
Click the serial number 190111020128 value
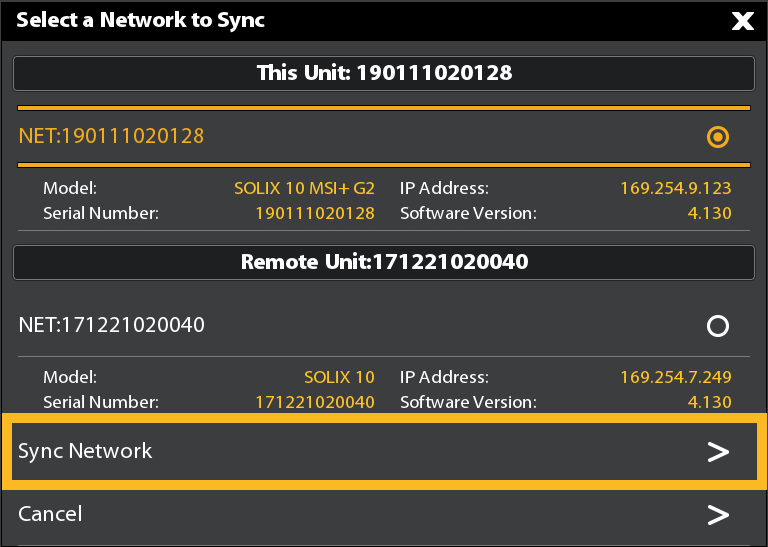coord(315,213)
